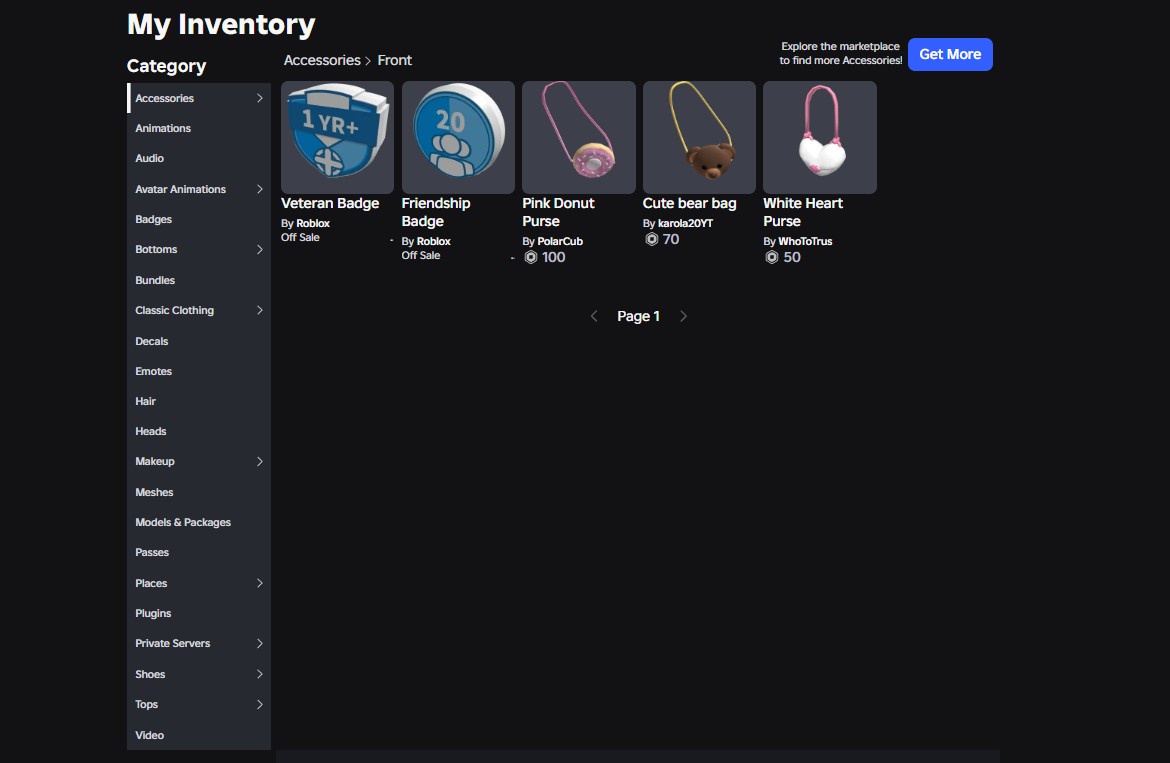Image resolution: width=1170 pixels, height=763 pixels.
Task: Open the Veteran Badge title link
Action: click(330, 203)
